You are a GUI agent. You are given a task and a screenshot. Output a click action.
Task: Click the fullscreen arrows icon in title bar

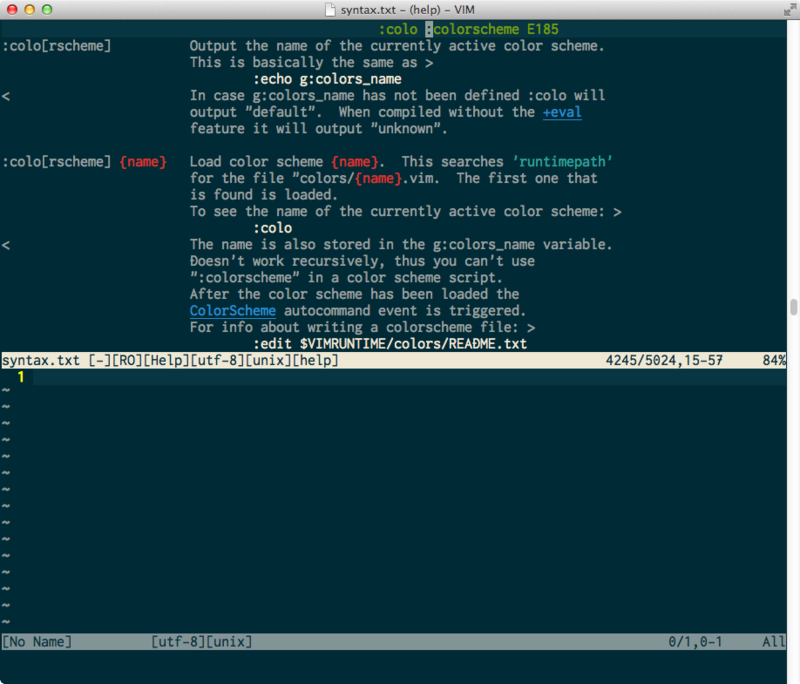coord(790,9)
